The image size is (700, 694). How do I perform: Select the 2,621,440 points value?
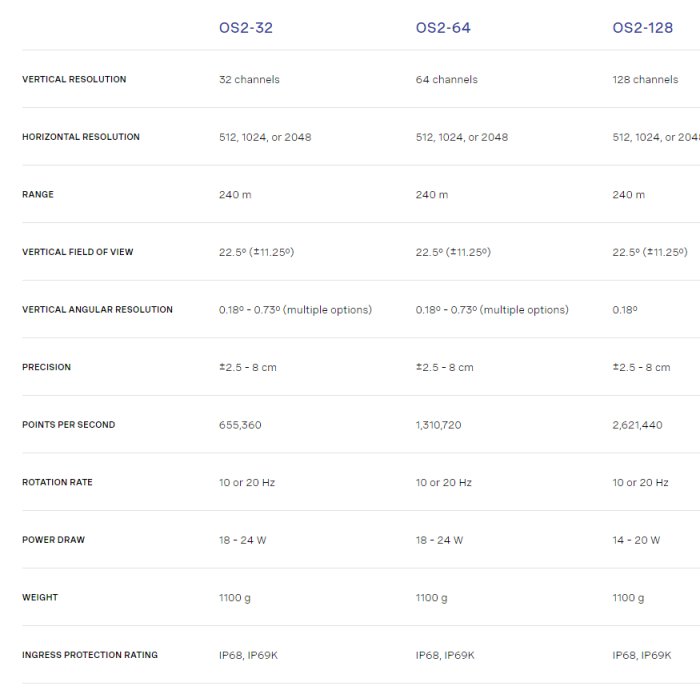637,425
